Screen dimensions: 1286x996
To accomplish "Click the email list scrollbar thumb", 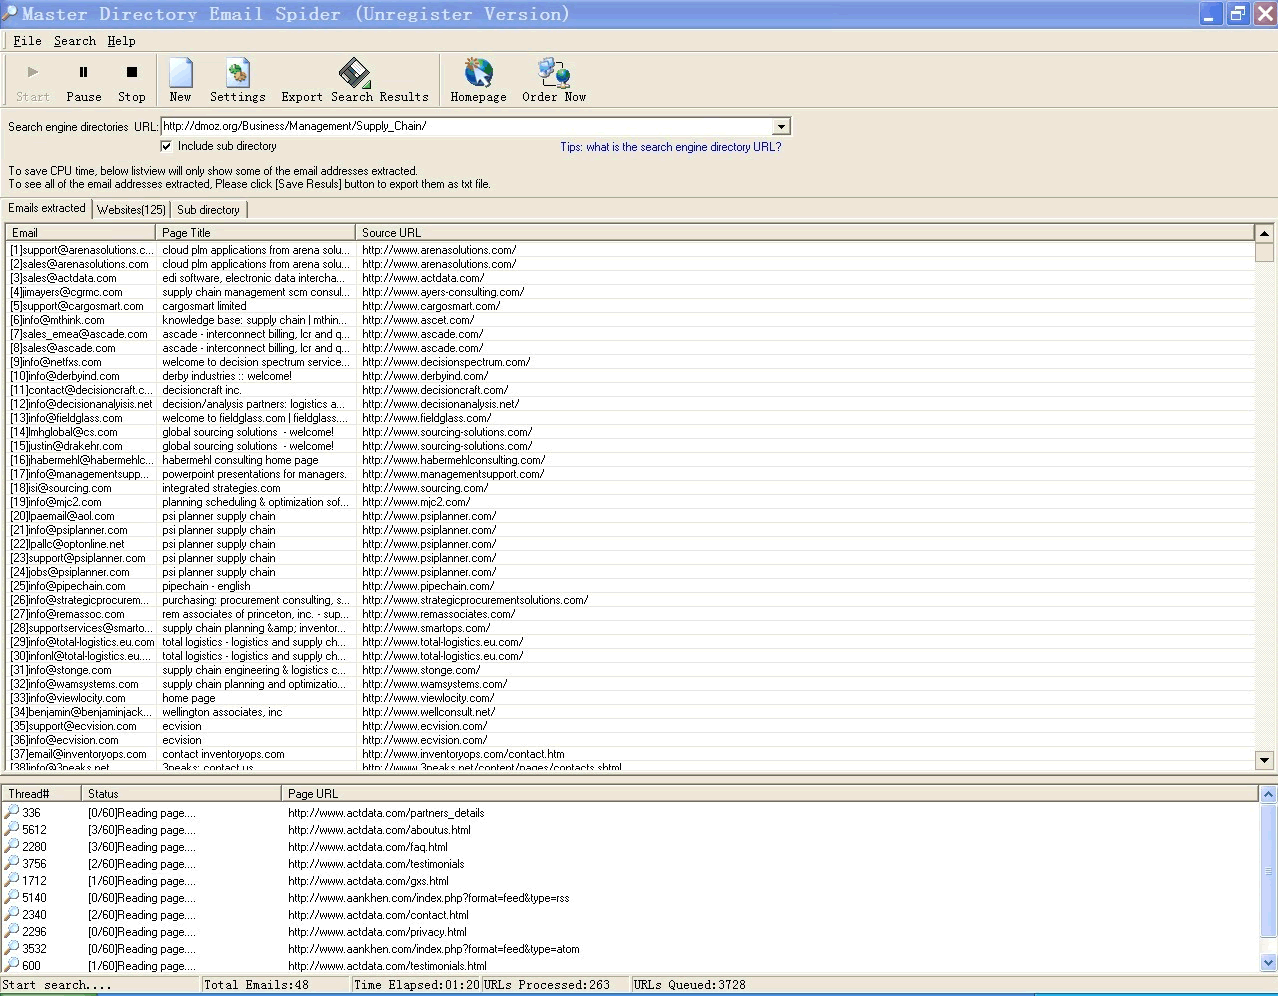I will pyautogui.click(x=1264, y=252).
